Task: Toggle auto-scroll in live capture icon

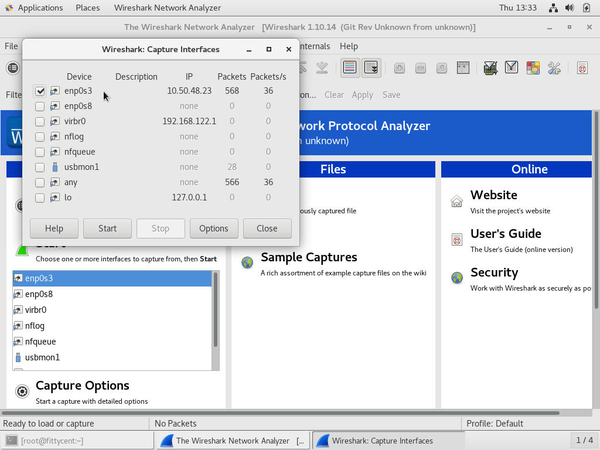Action: 371,68
